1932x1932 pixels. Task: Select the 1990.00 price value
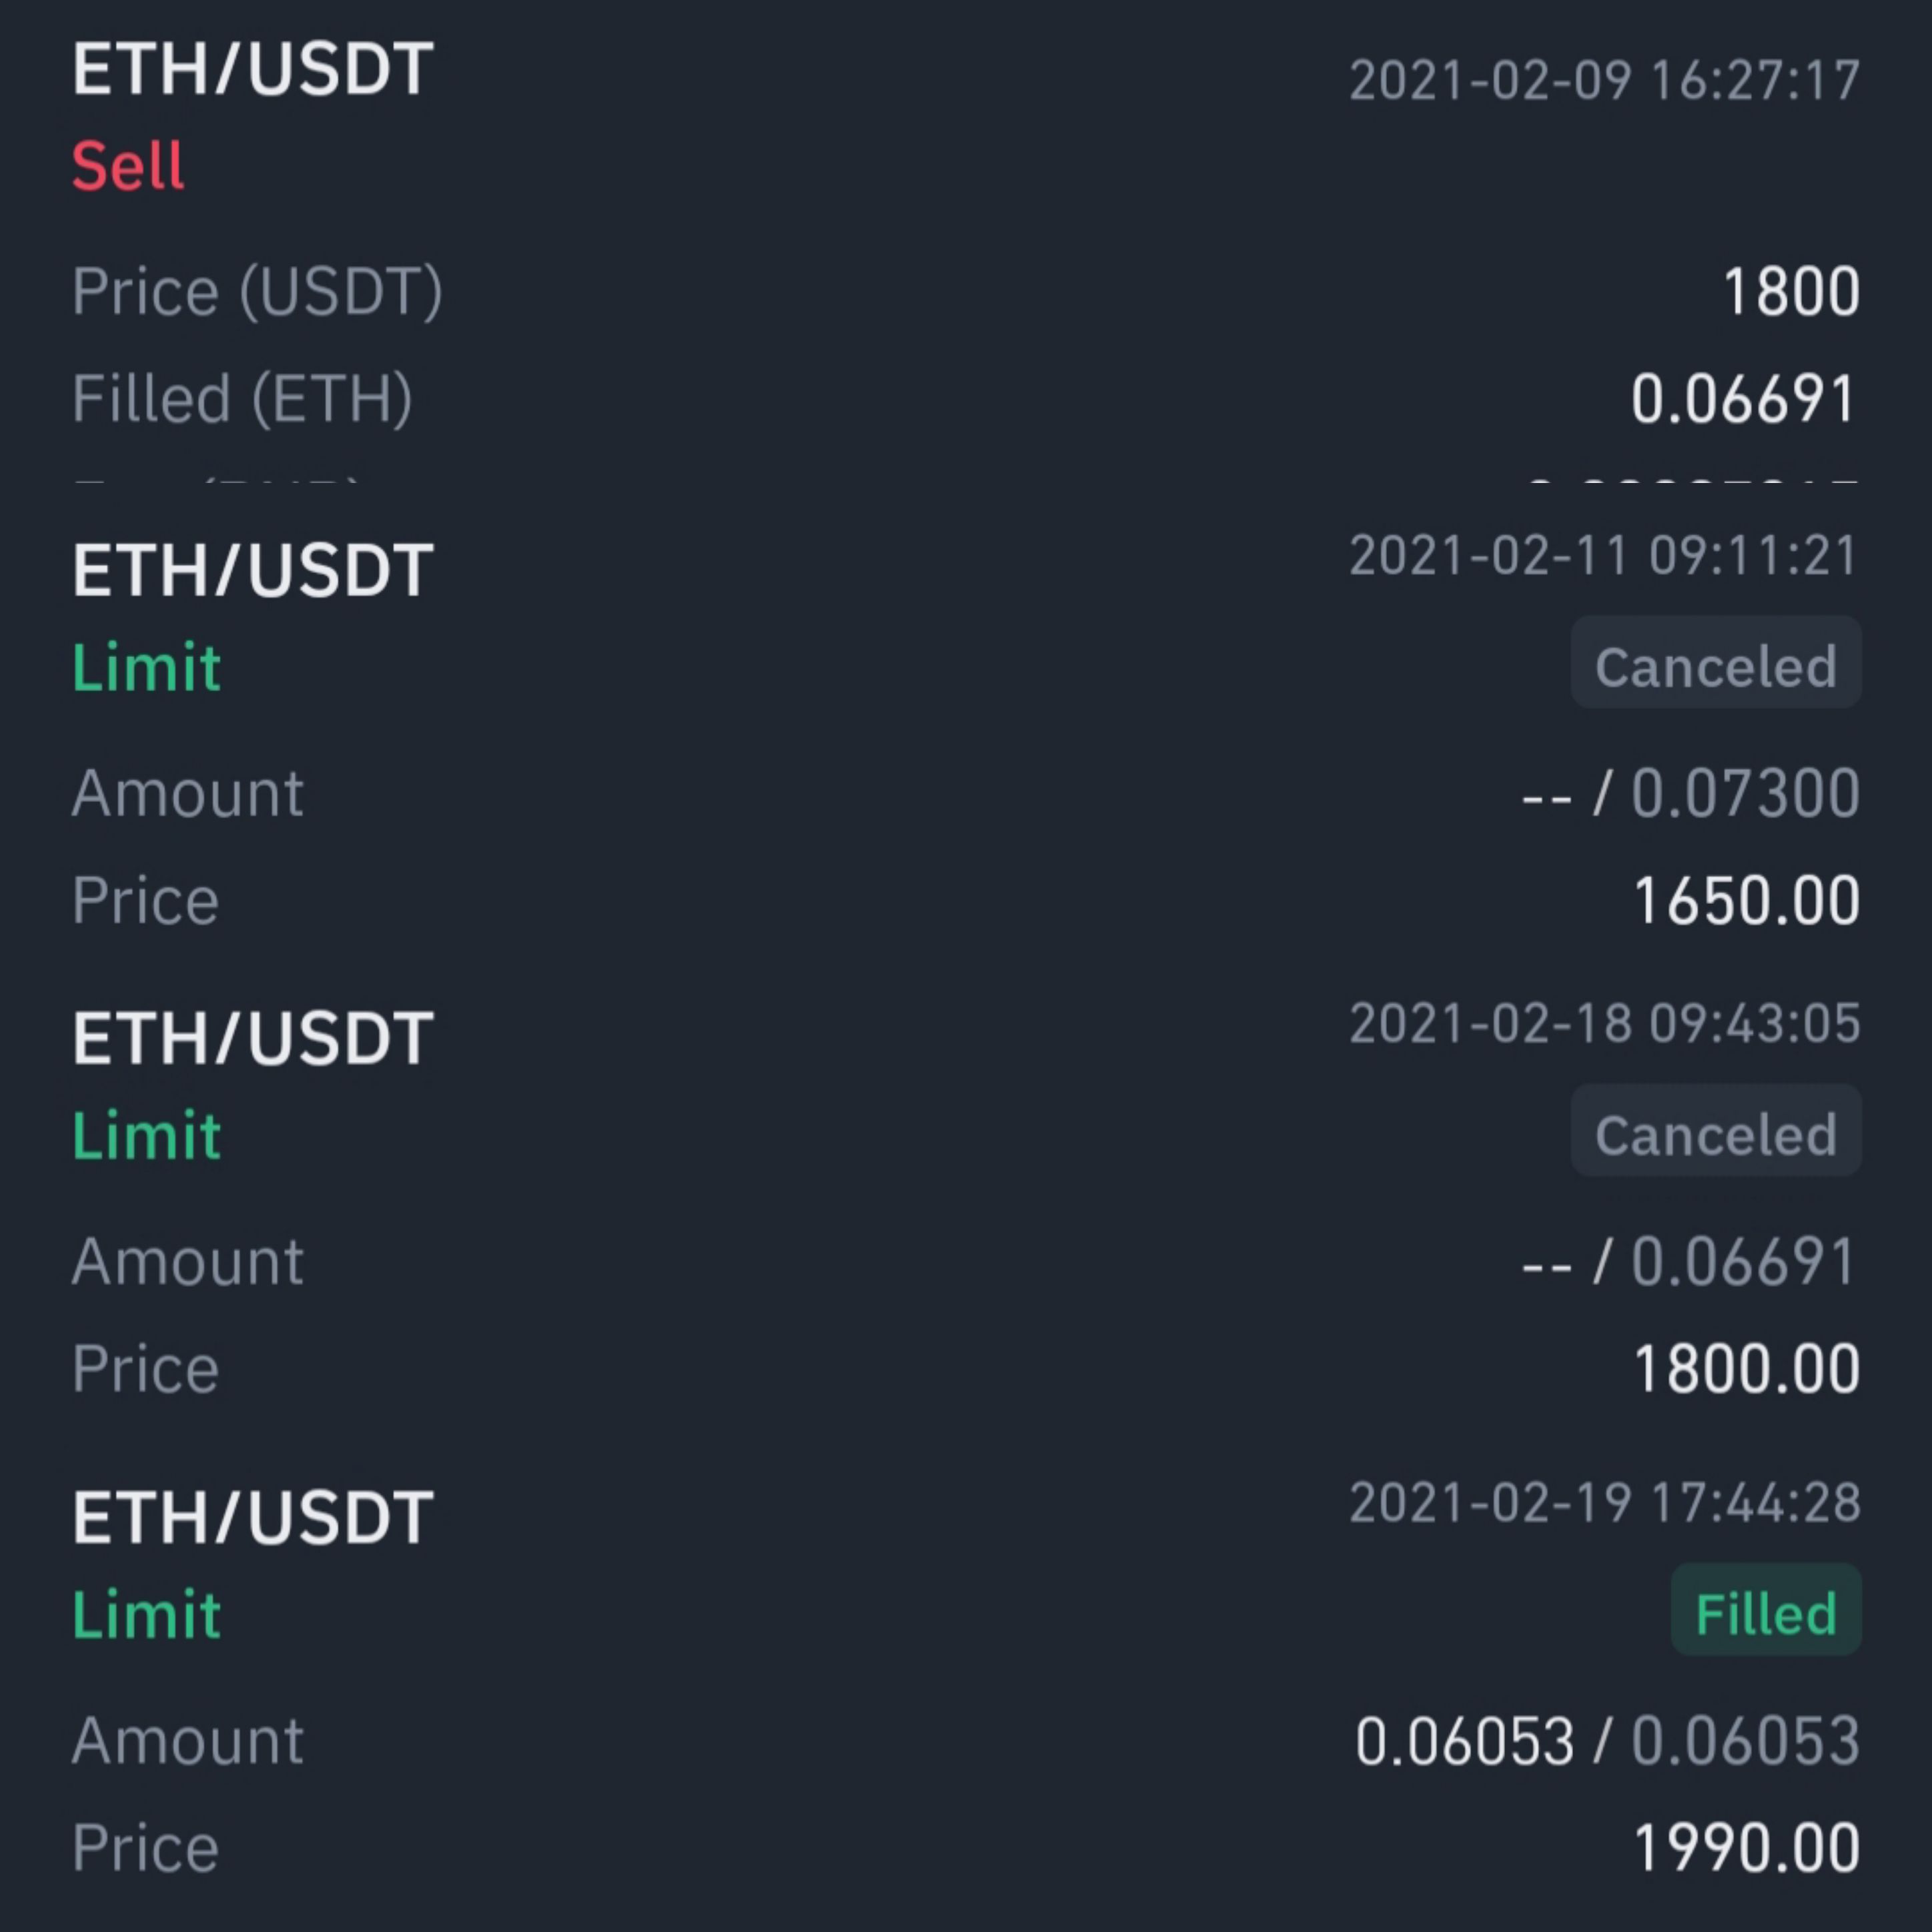(1746, 1848)
